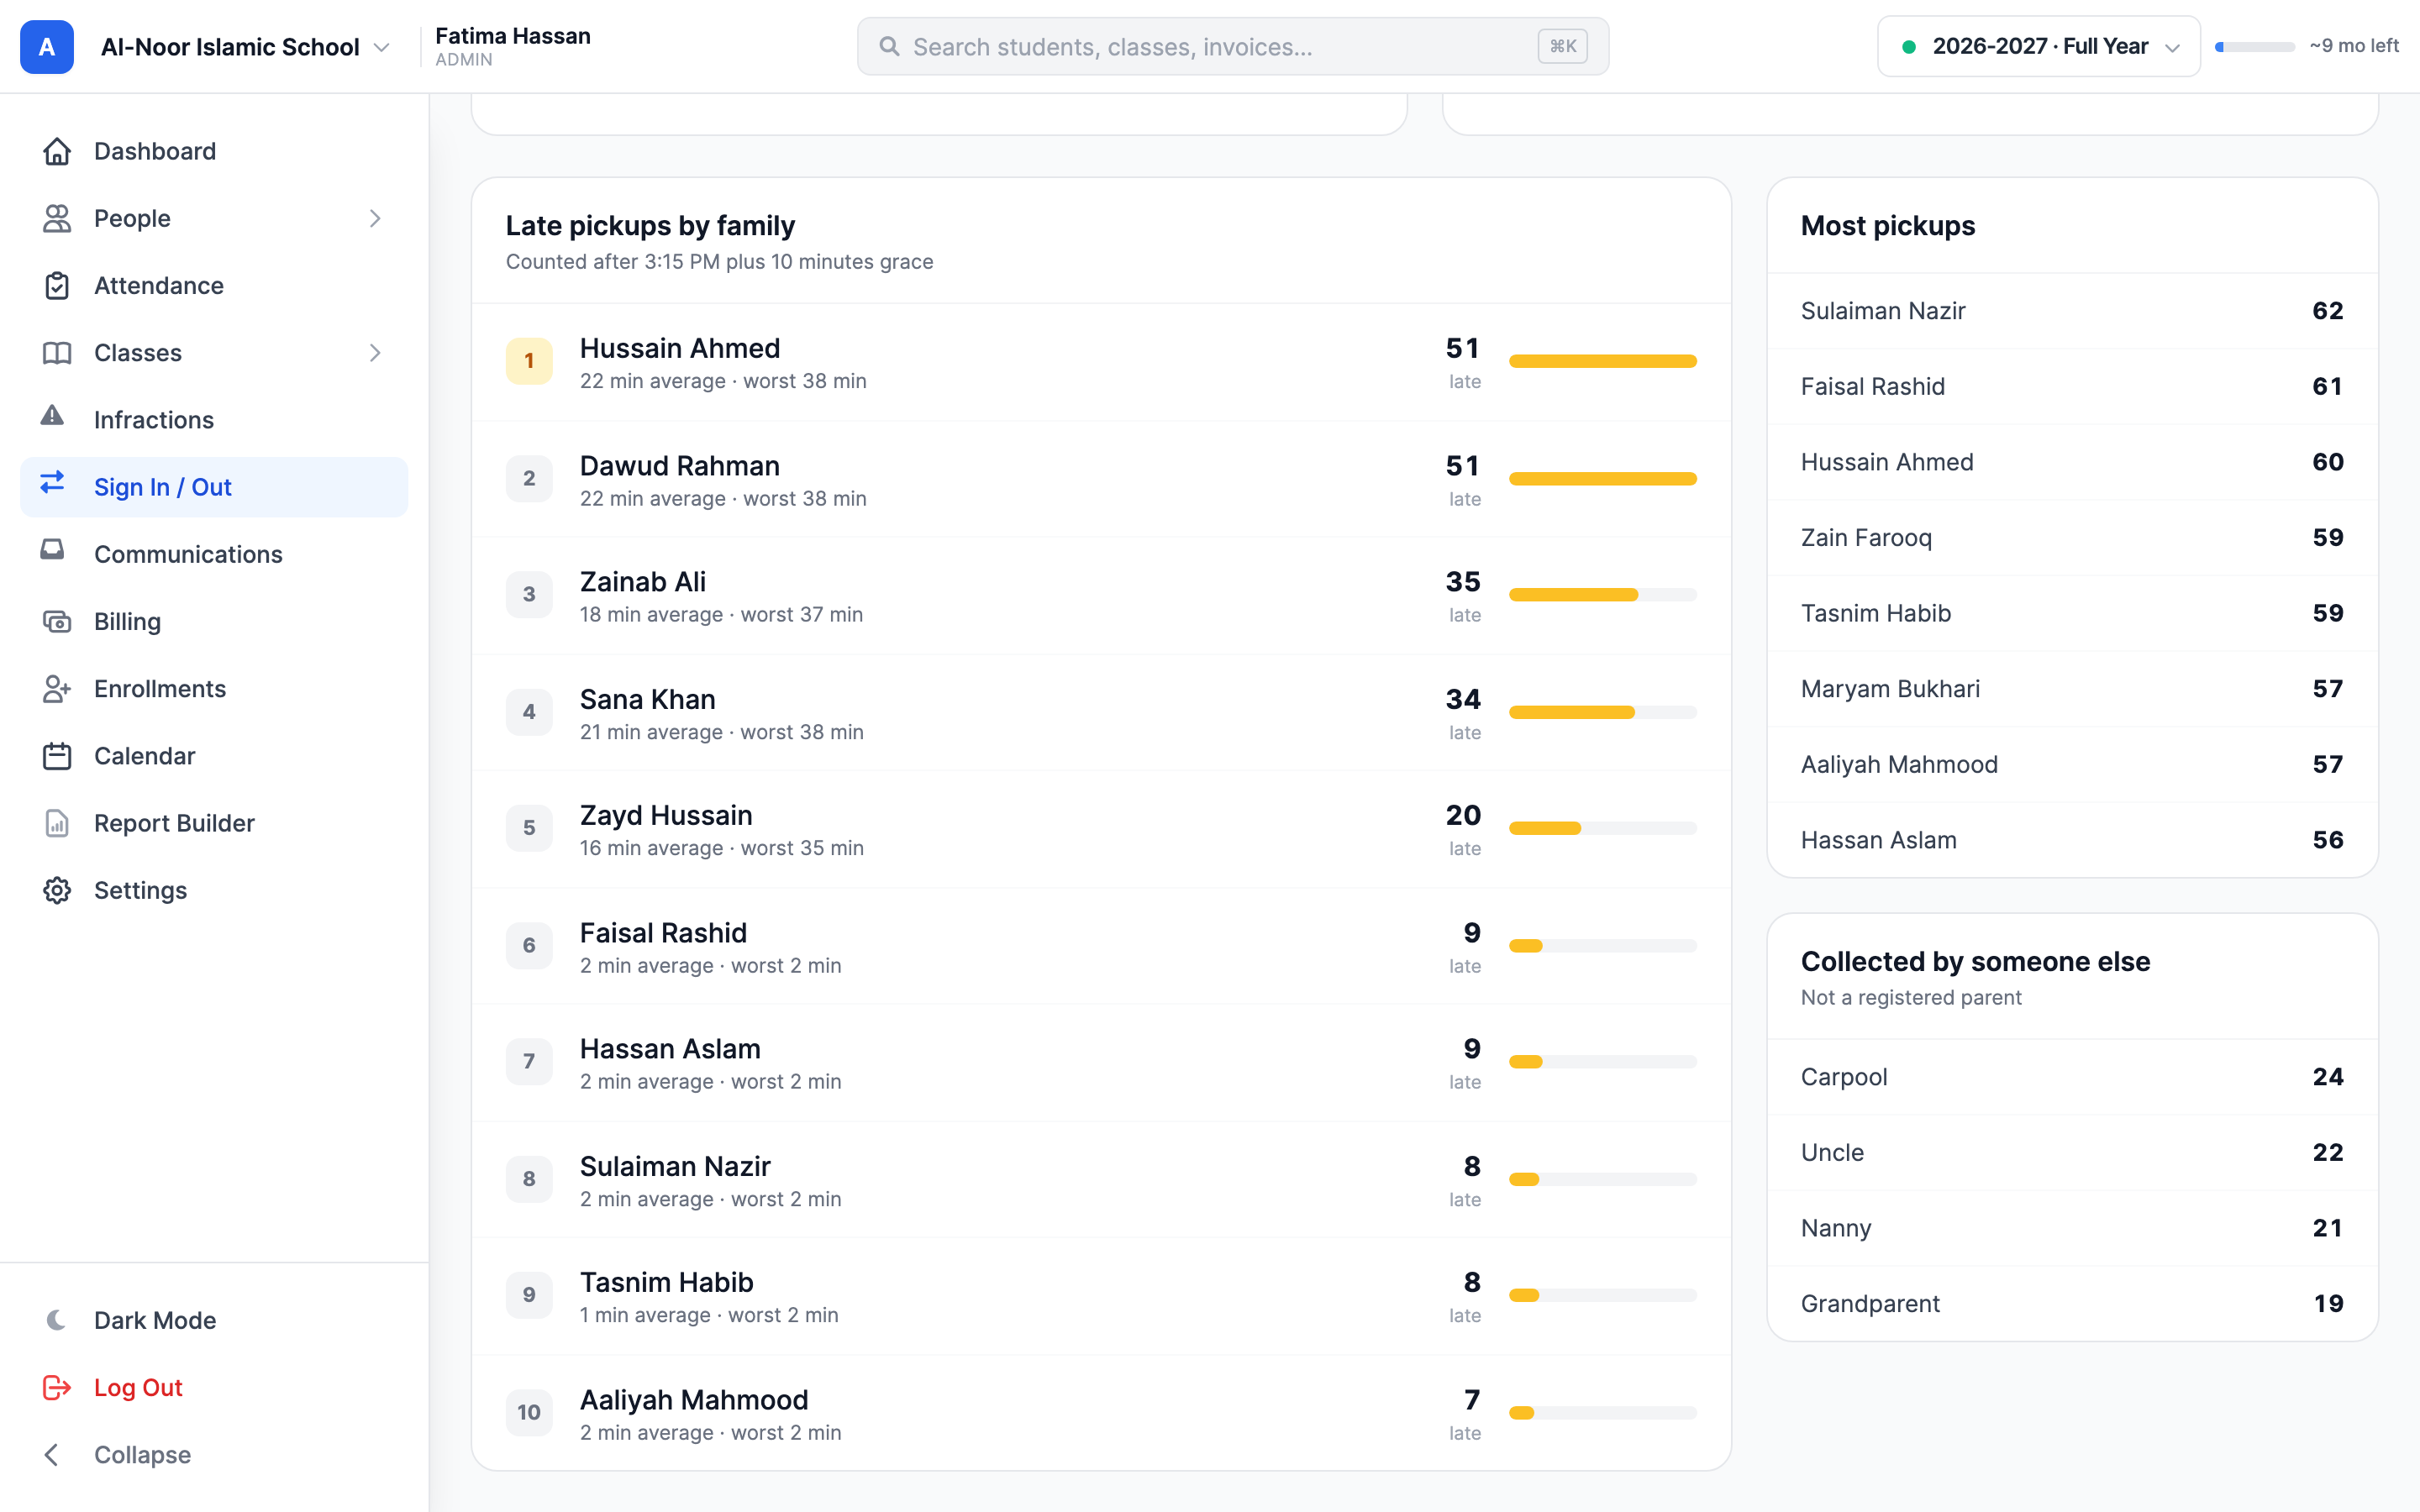
Task: Expand the Classes submenu chevron
Action: point(375,353)
